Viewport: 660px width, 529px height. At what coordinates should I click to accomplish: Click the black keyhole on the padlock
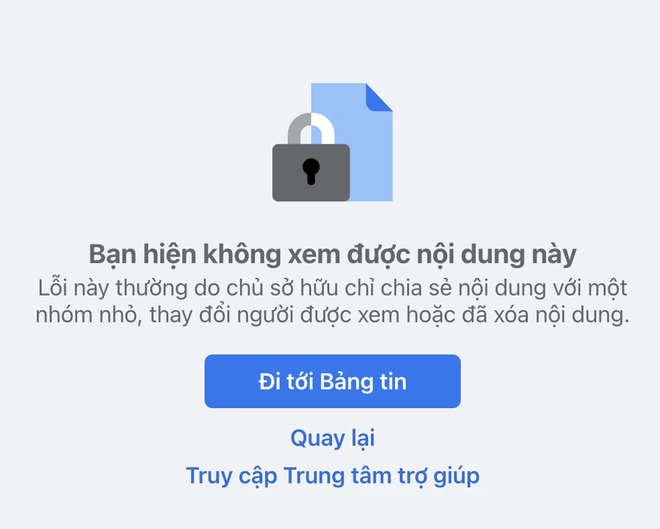coord(311,172)
